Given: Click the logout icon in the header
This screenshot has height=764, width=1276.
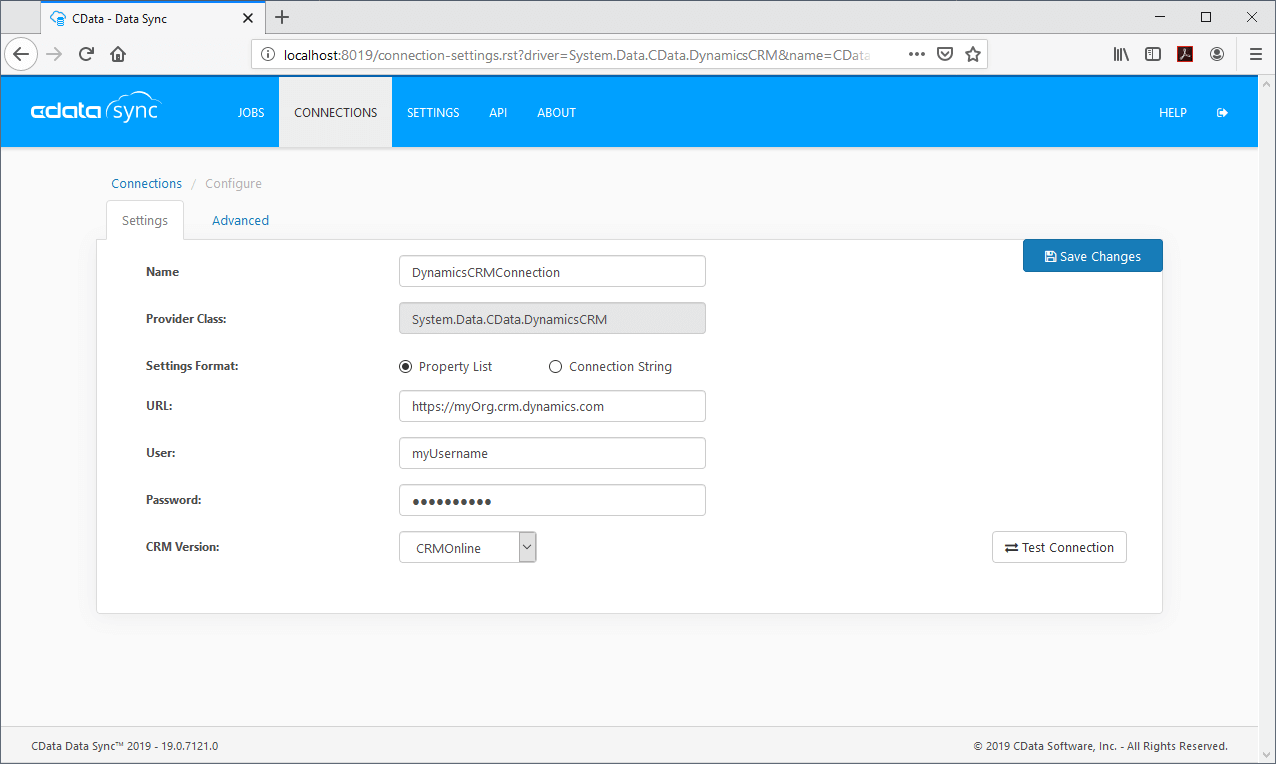Looking at the screenshot, I should click(1222, 113).
